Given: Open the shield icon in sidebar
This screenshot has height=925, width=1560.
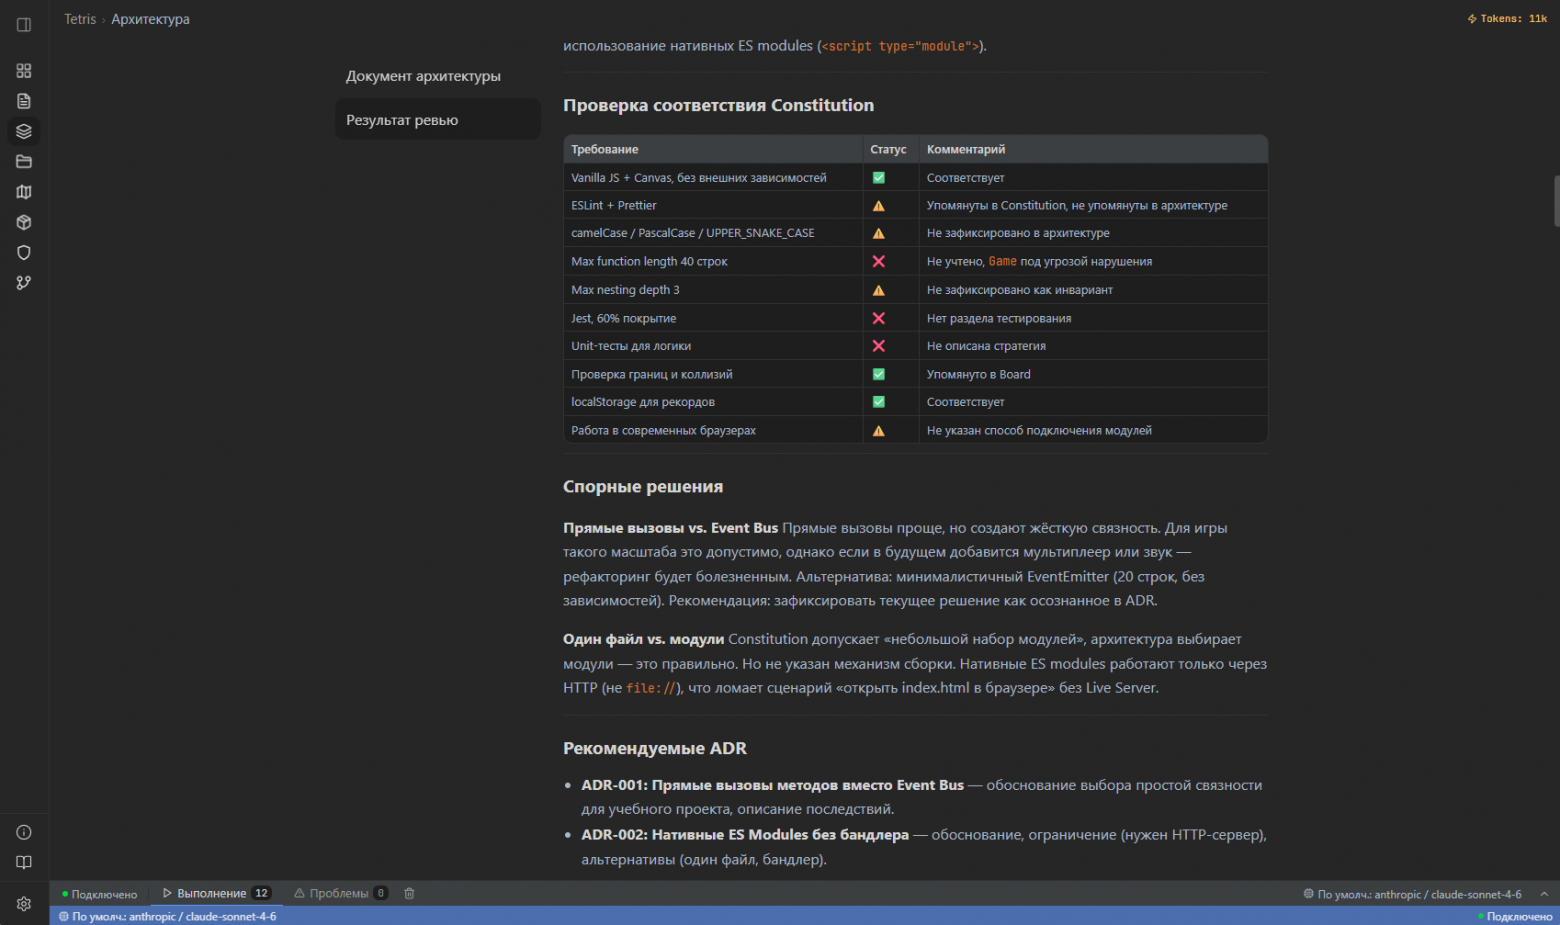Looking at the screenshot, I should 24,253.
